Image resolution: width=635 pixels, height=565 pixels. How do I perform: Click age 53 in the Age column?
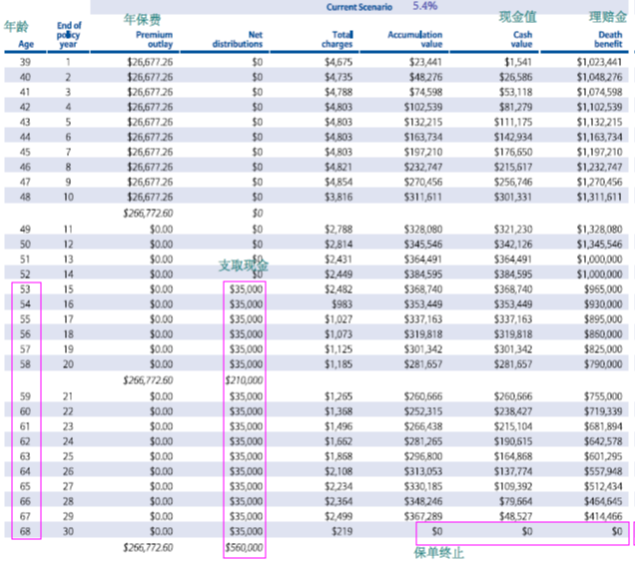click(25, 289)
